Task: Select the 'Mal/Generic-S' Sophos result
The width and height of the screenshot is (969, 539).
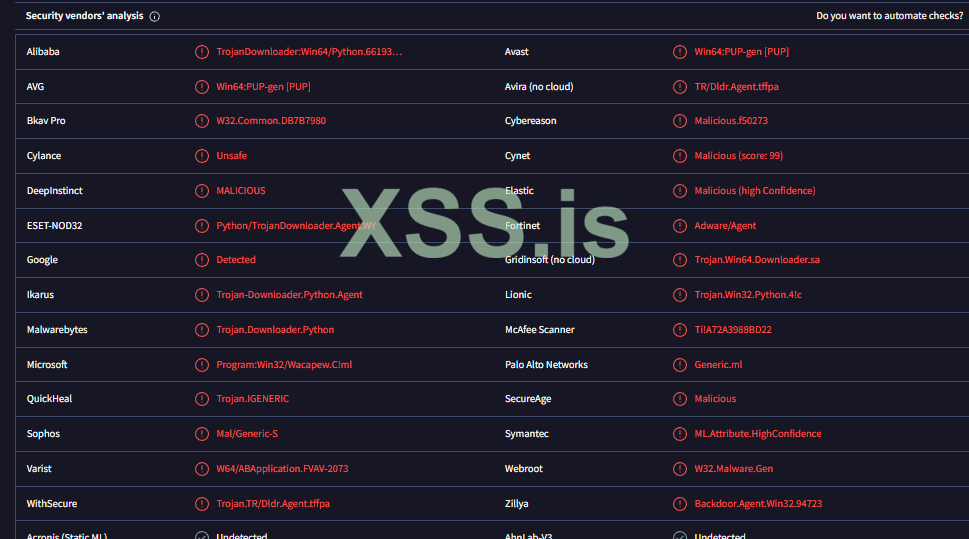Action: coord(247,434)
